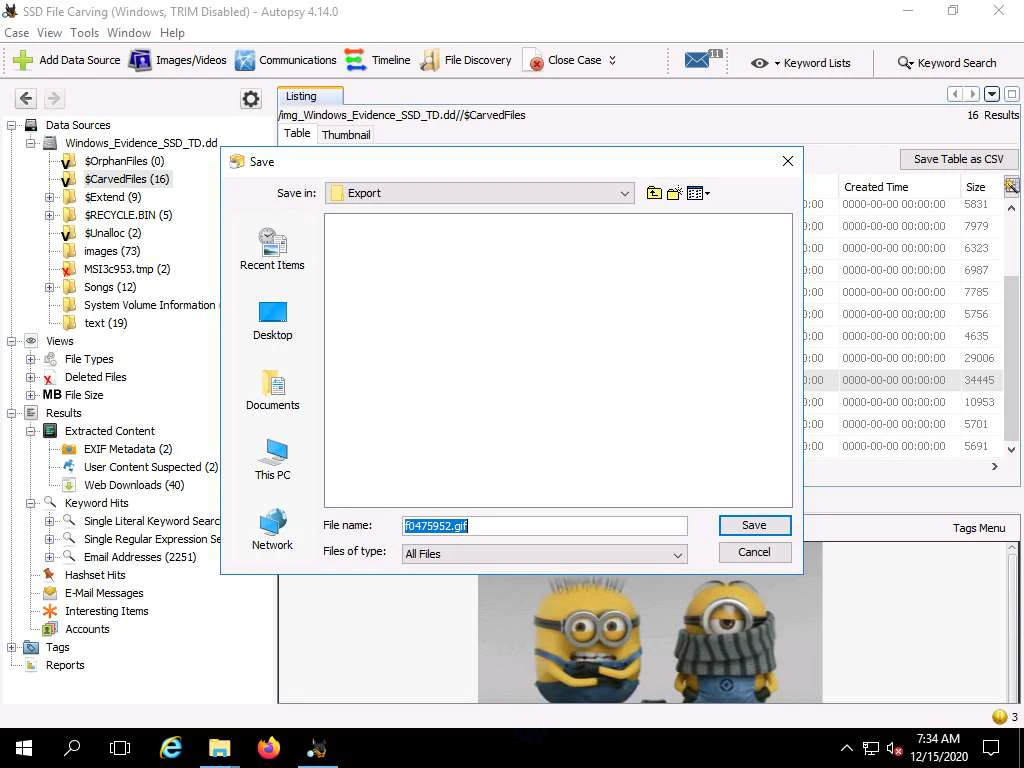Open the tree view settings gear
Viewport: 1024px width, 768px height.
(251, 99)
